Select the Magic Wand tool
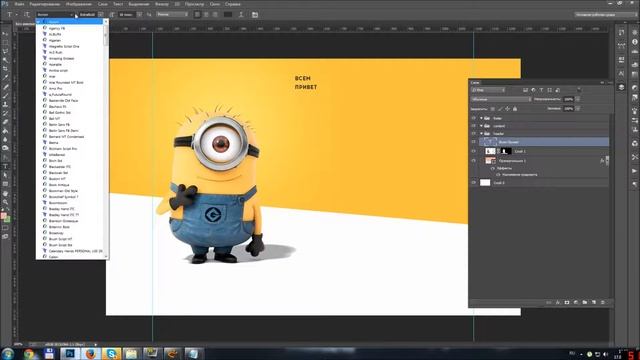 5,60
